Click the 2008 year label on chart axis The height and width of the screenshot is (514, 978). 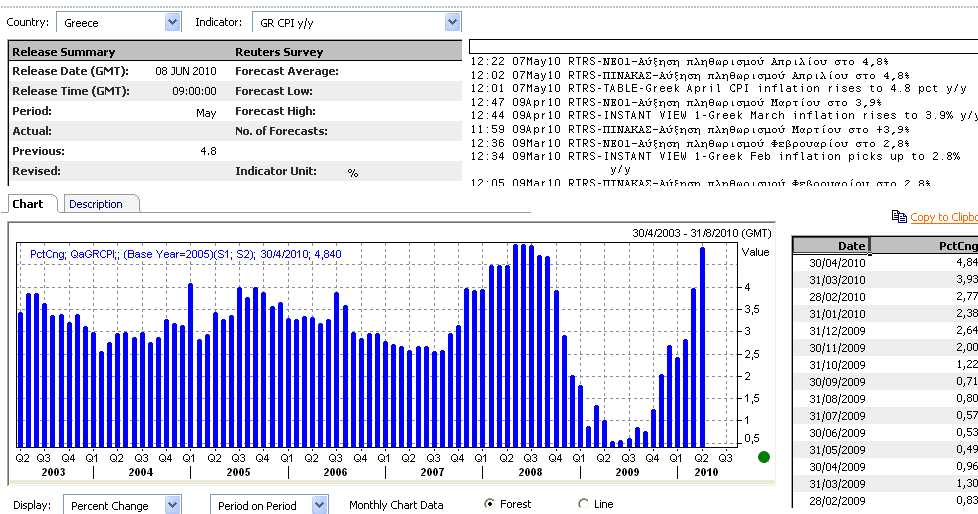530,472
